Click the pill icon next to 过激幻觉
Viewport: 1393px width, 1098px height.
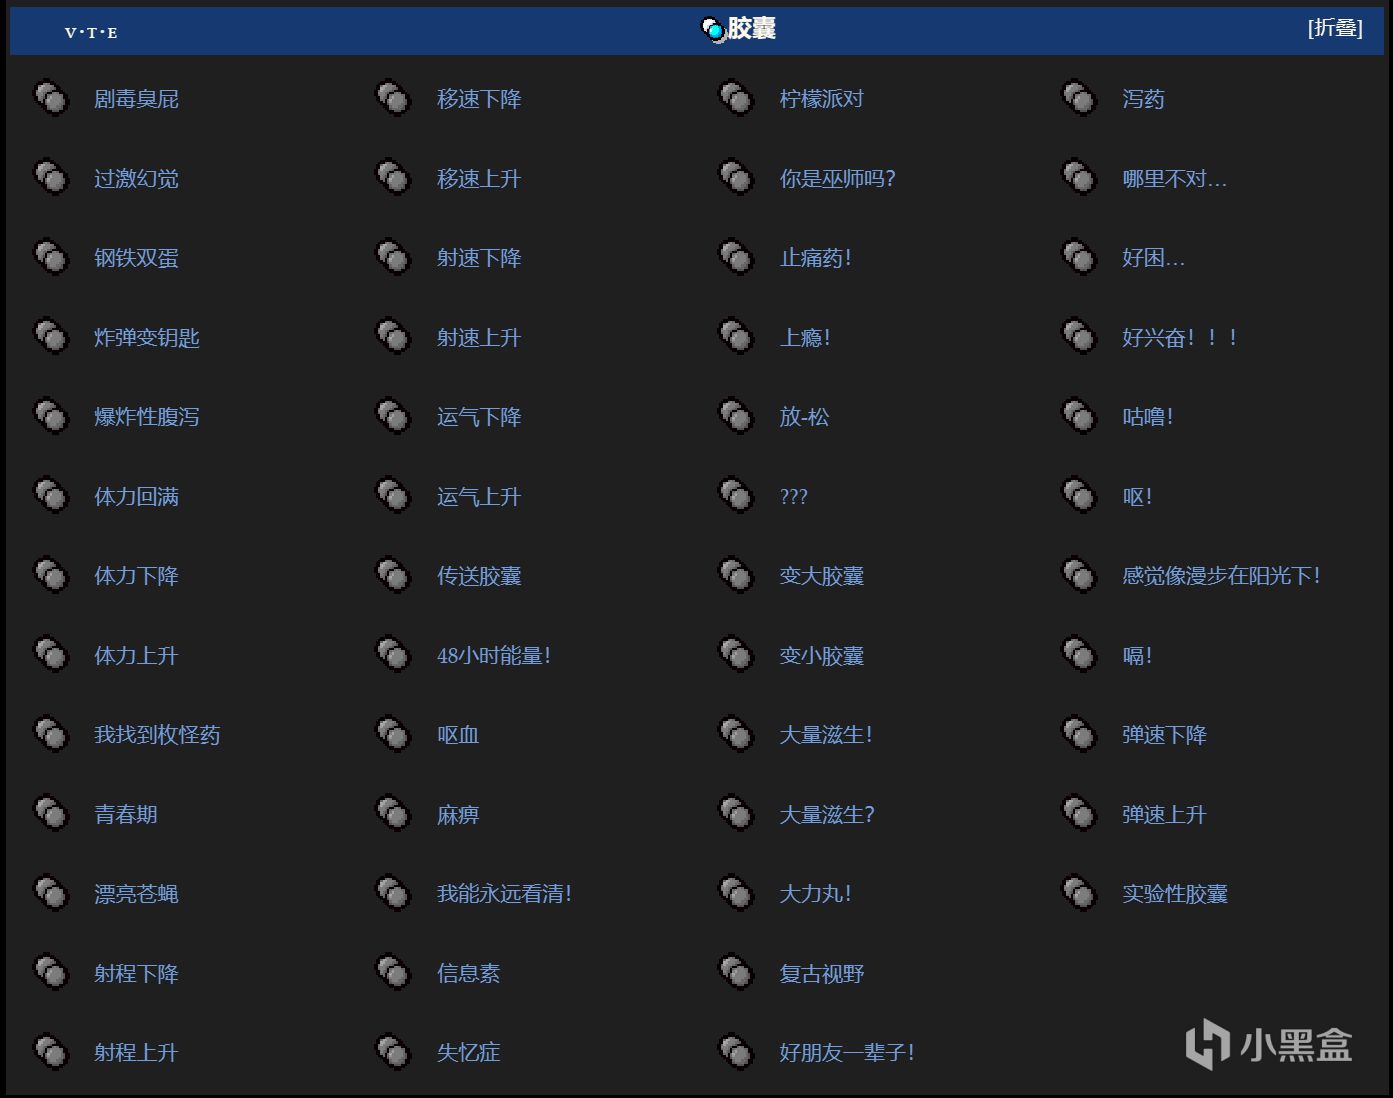[x=51, y=178]
